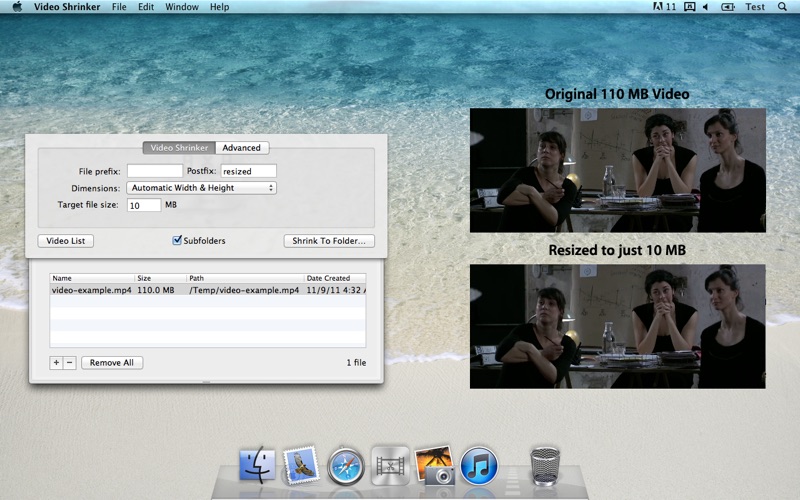Click the volume speaker icon in menu bar
800x500 pixels.
pos(706,7)
